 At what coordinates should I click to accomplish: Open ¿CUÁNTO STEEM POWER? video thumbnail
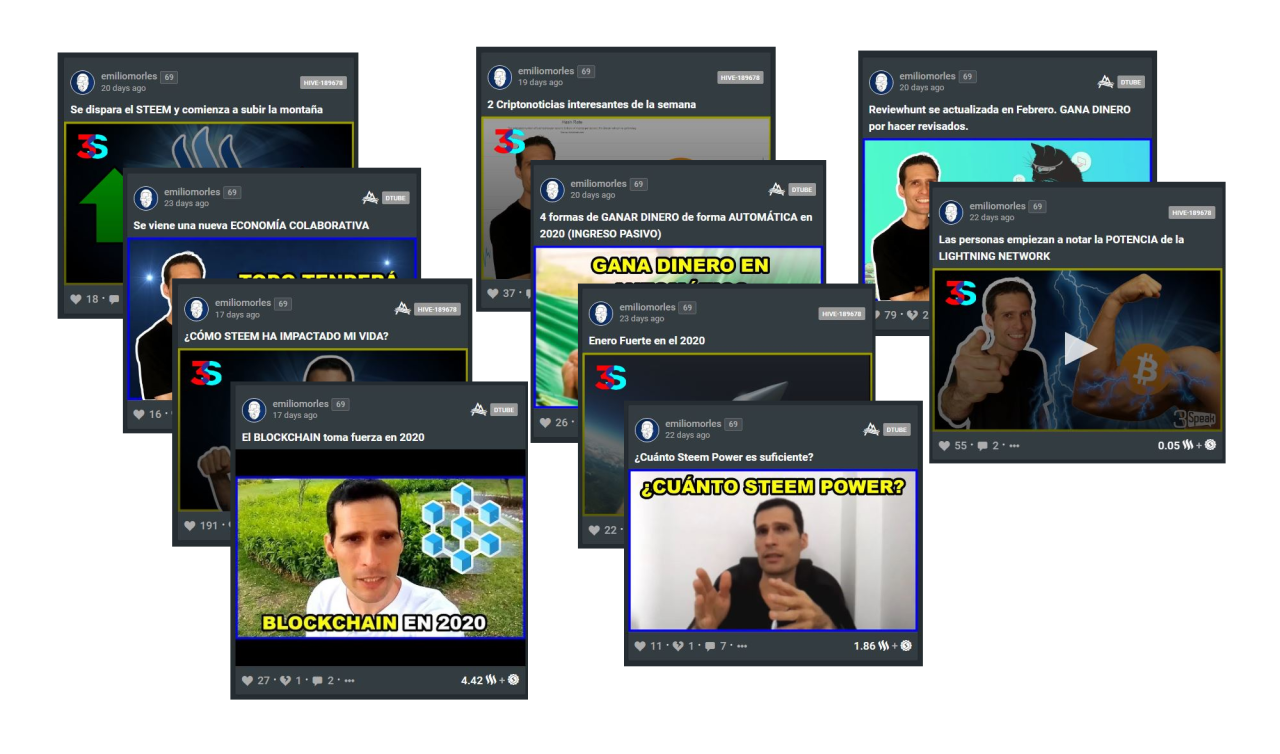coord(772,550)
